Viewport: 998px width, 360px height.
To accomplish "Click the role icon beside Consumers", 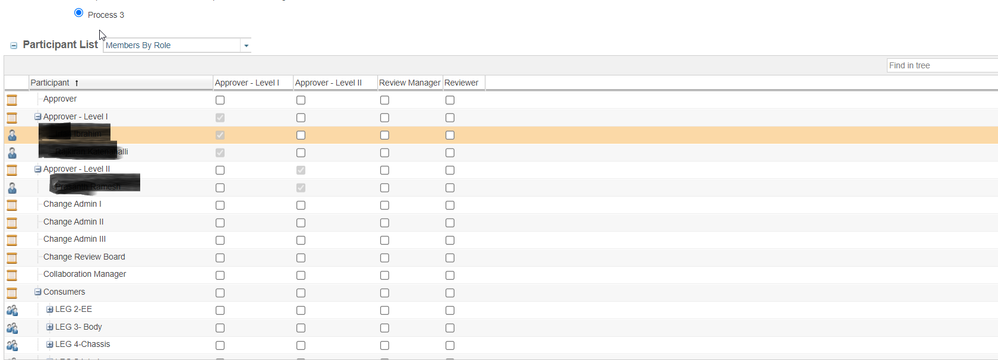I will pos(11,293).
